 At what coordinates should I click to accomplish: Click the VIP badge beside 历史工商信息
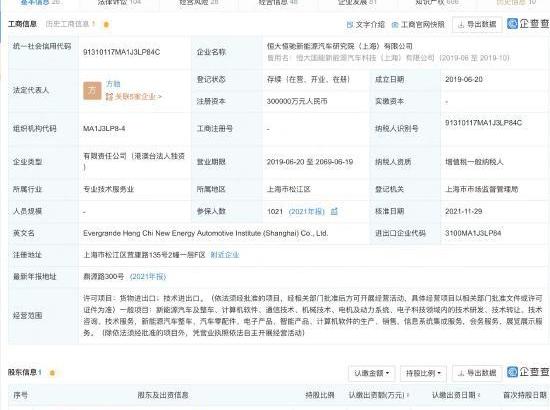[106, 25]
